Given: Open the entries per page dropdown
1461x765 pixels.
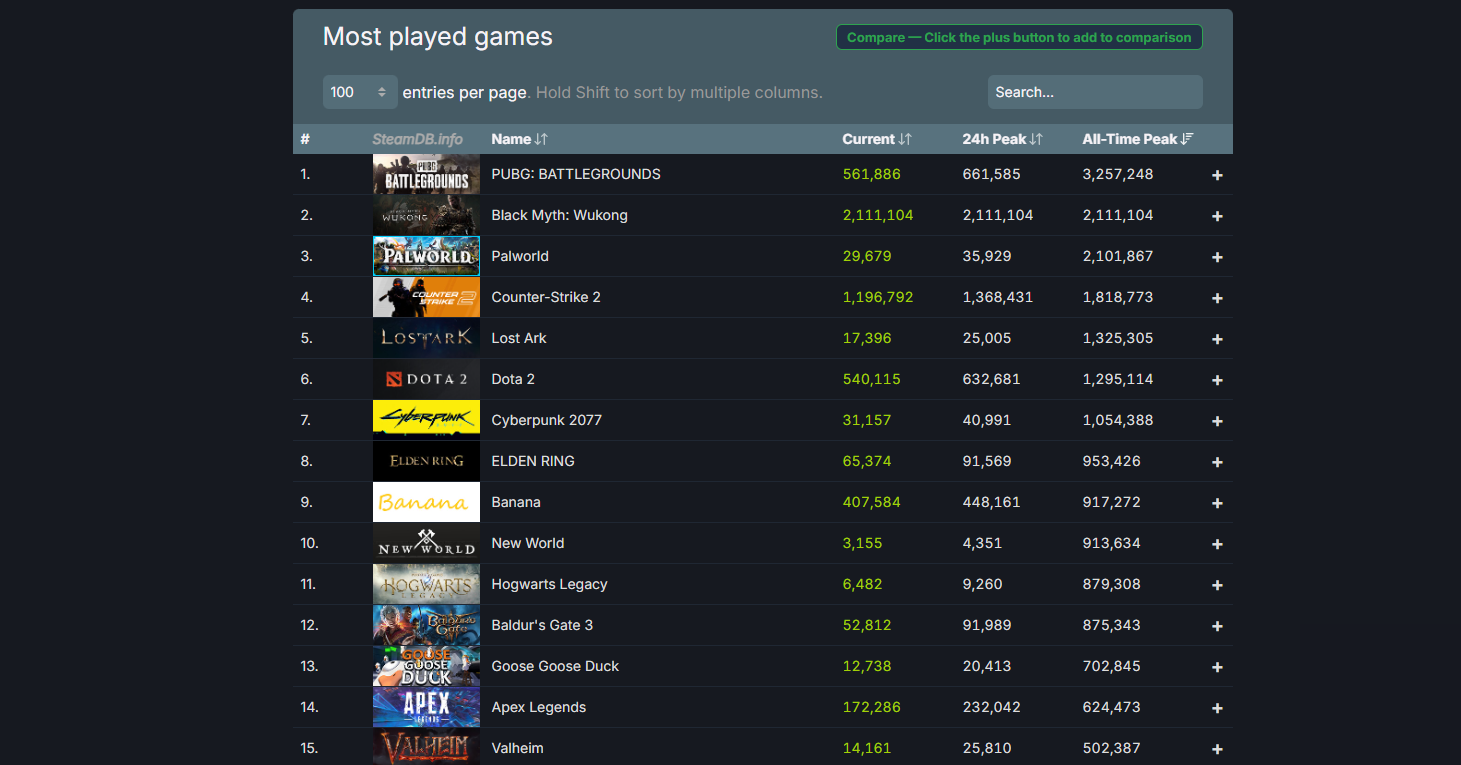Looking at the screenshot, I should (x=359, y=92).
